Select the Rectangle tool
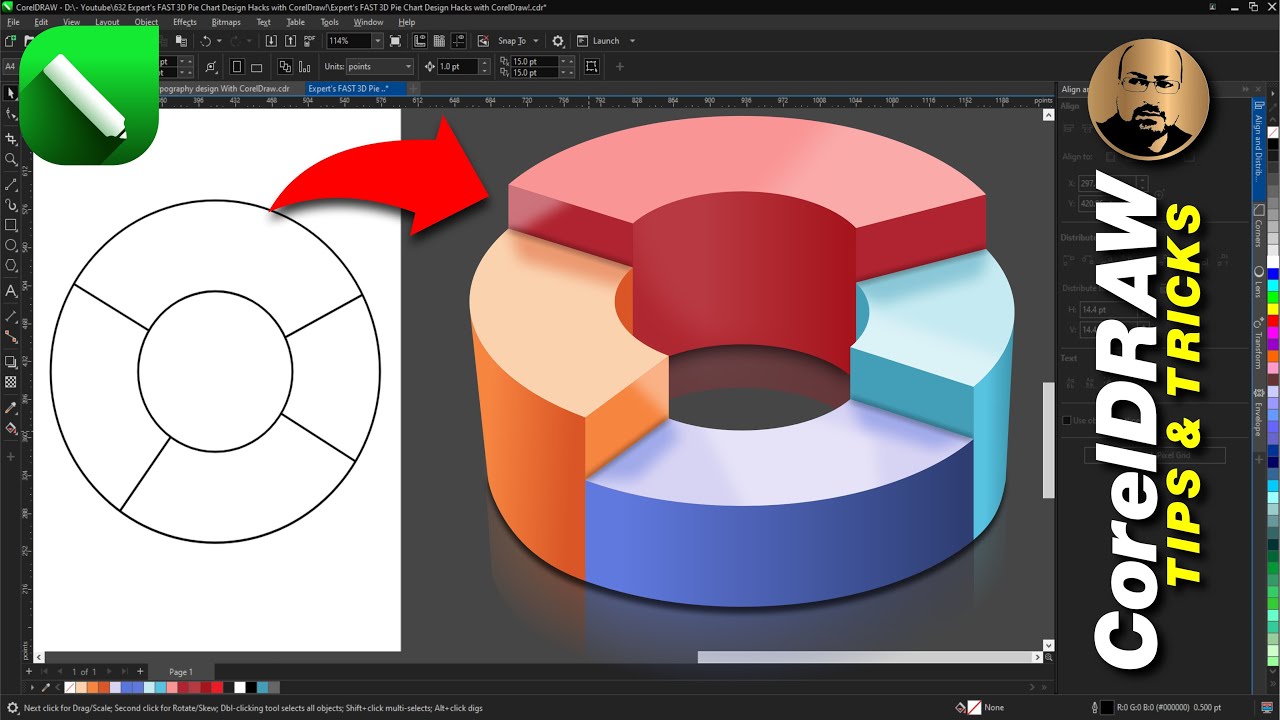1280x720 pixels. point(11,225)
